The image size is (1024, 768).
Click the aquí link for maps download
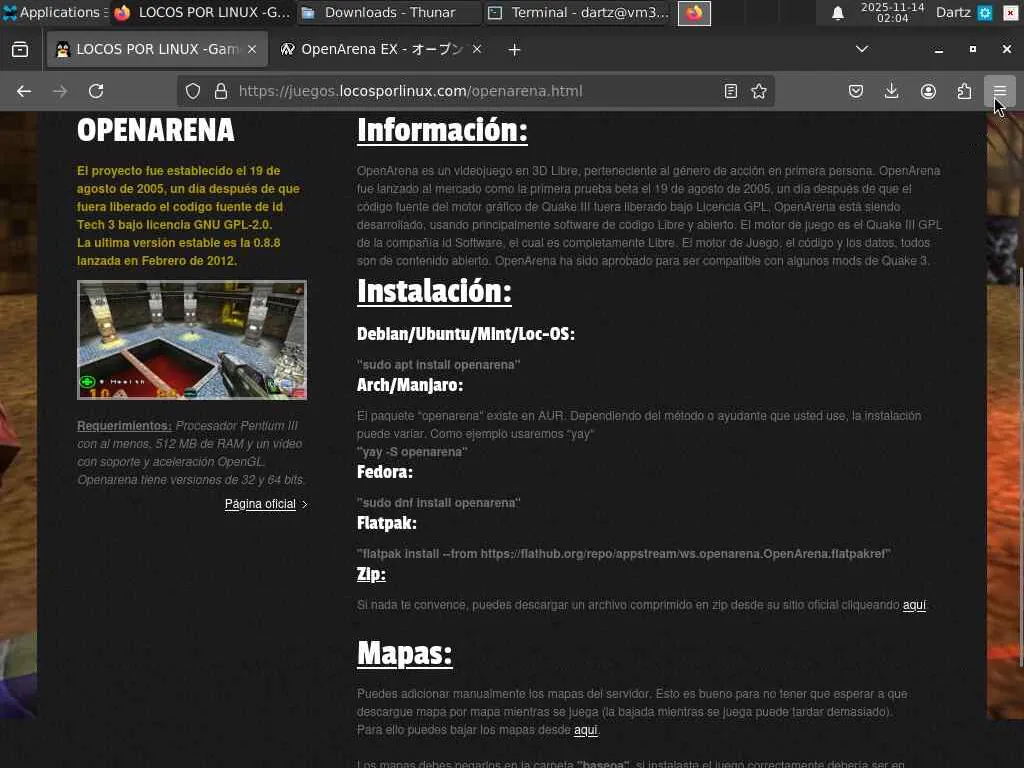585,729
